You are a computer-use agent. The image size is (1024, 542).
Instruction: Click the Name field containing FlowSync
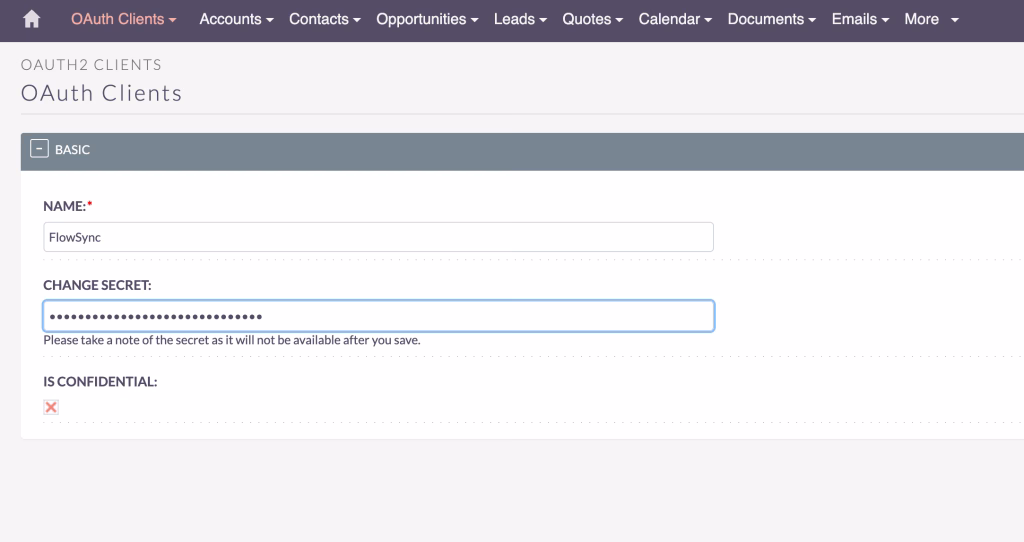(378, 237)
